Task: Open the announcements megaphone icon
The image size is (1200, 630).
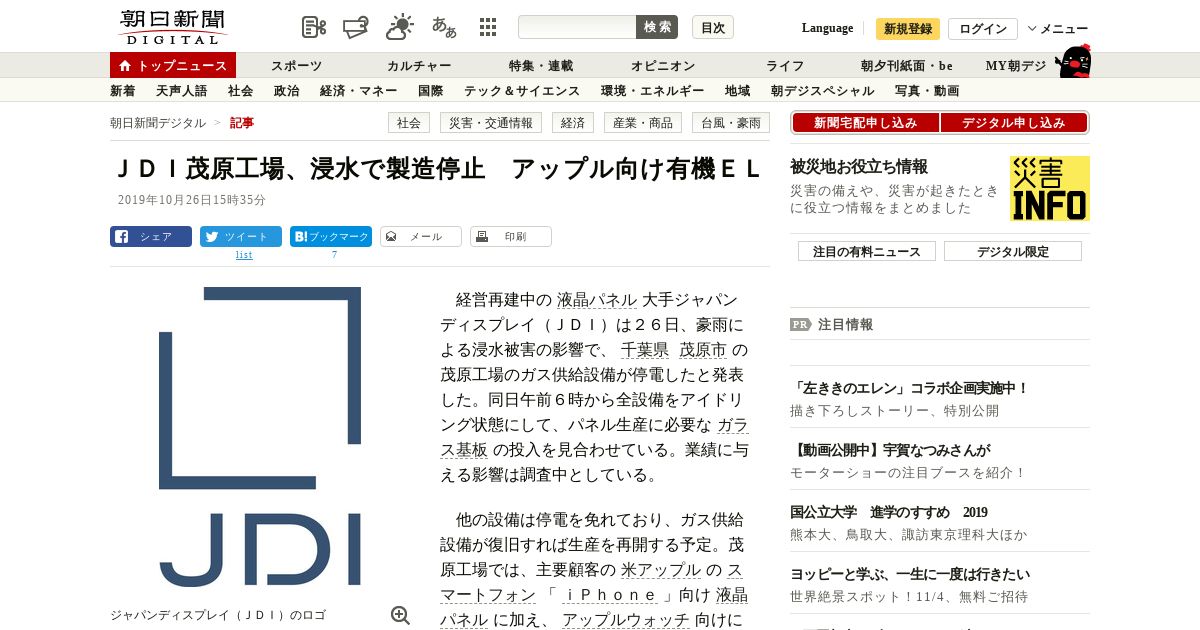Action: [x=356, y=27]
